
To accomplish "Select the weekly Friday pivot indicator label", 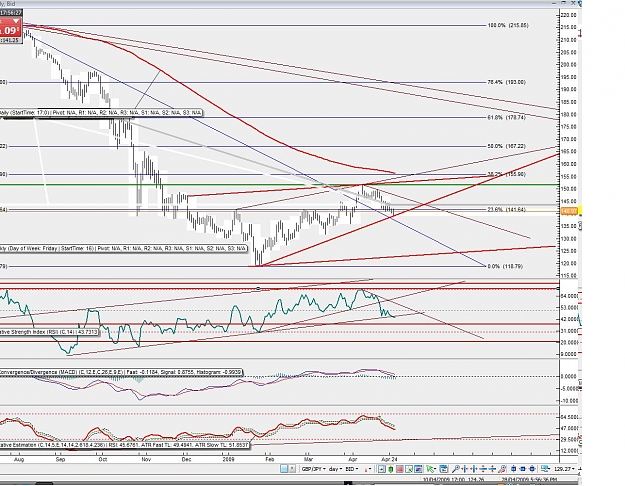I will click(x=123, y=248).
